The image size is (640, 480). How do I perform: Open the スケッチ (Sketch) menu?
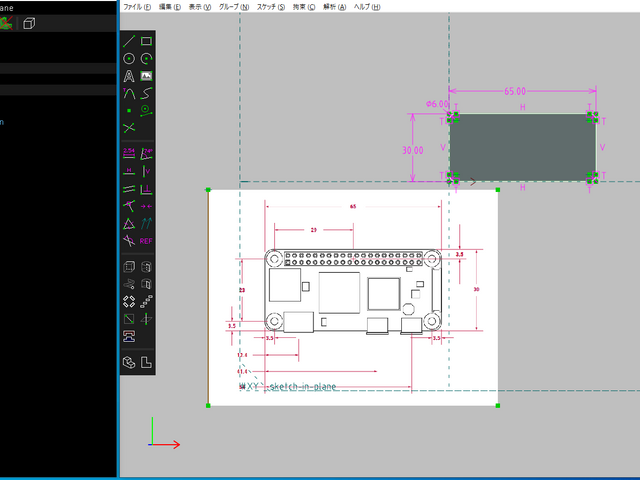(268, 6)
